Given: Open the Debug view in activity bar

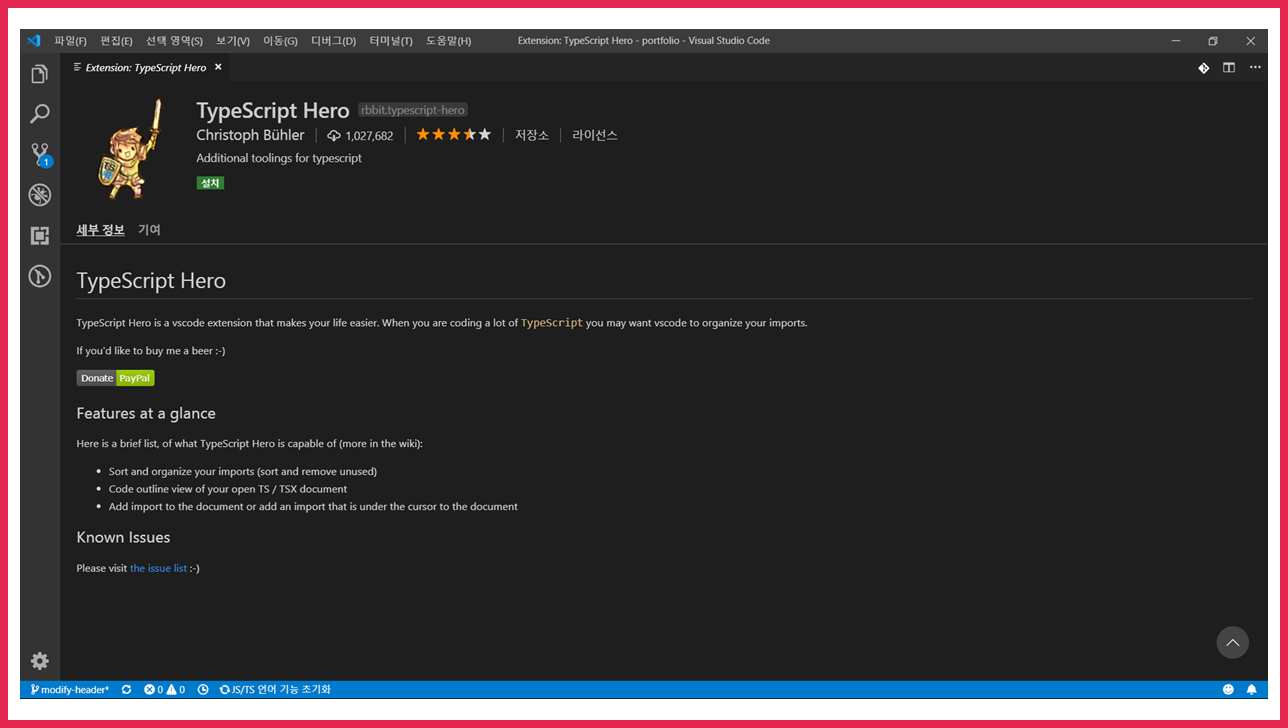Looking at the screenshot, I should [x=39, y=195].
